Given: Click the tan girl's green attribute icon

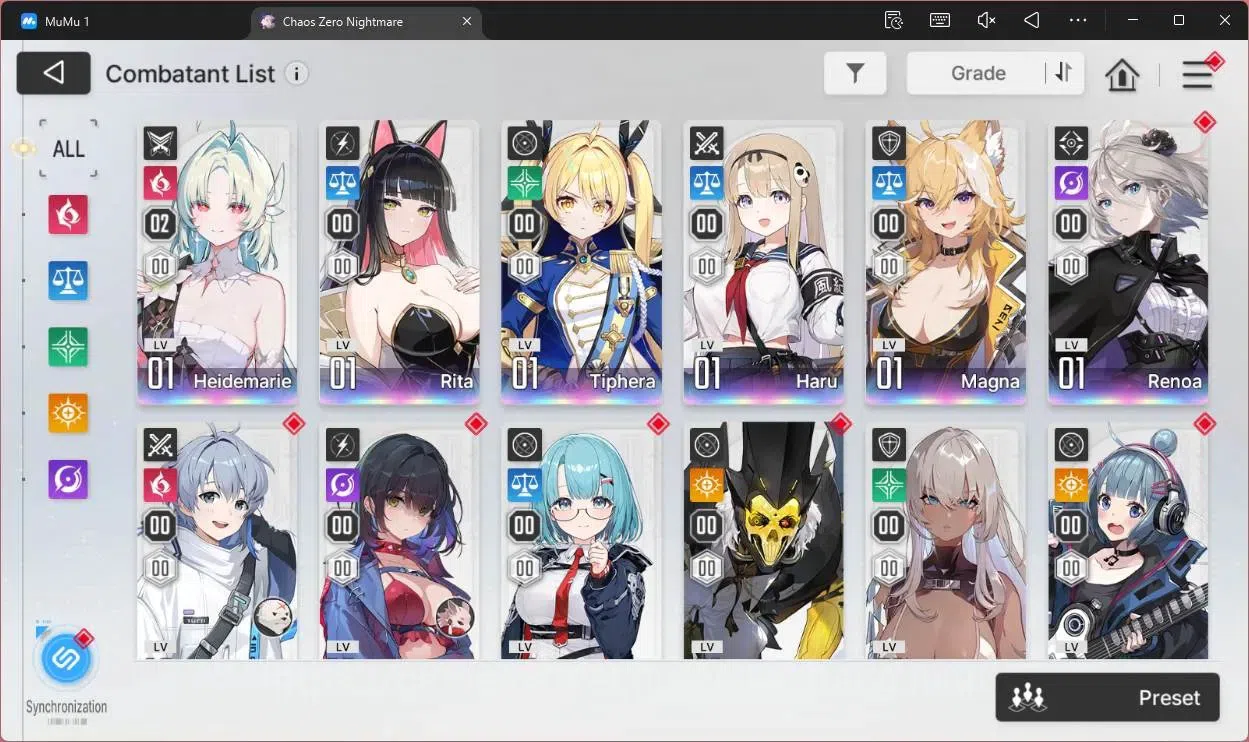Looking at the screenshot, I should pyautogui.click(x=888, y=485).
